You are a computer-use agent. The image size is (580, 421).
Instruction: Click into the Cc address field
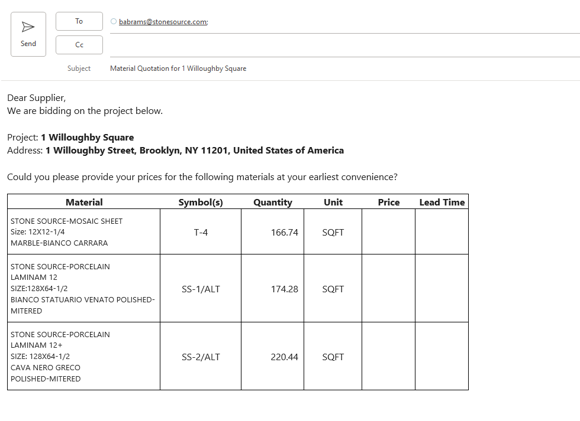point(345,46)
